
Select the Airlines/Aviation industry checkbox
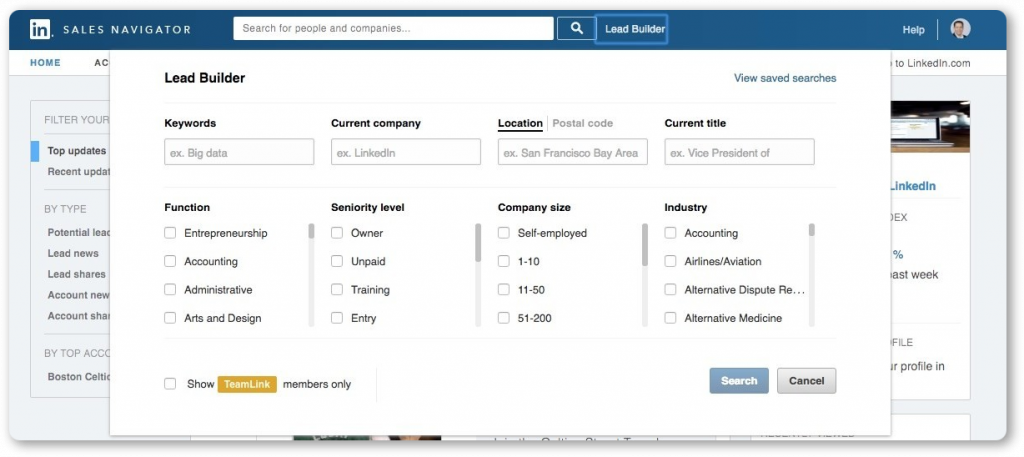click(670, 261)
